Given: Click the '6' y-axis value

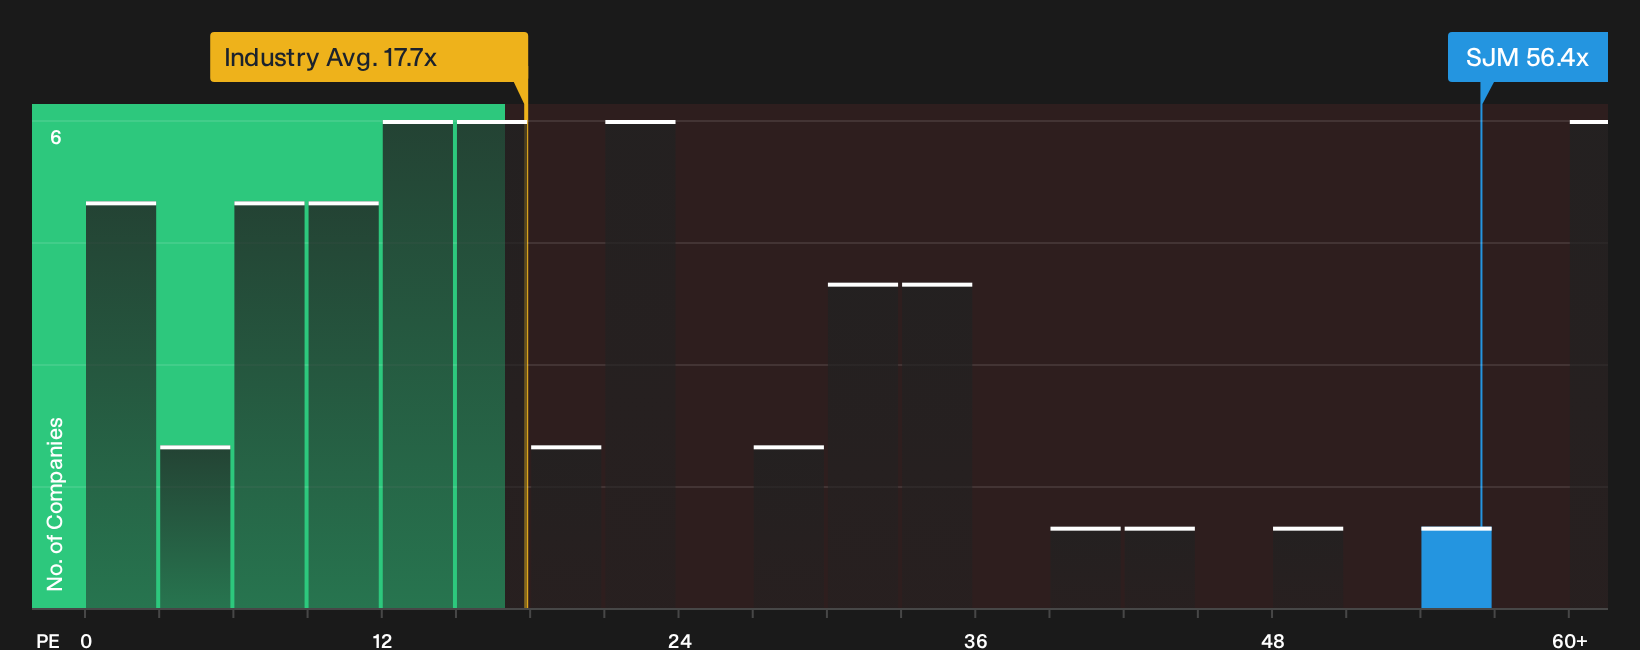Looking at the screenshot, I should click(56, 138).
